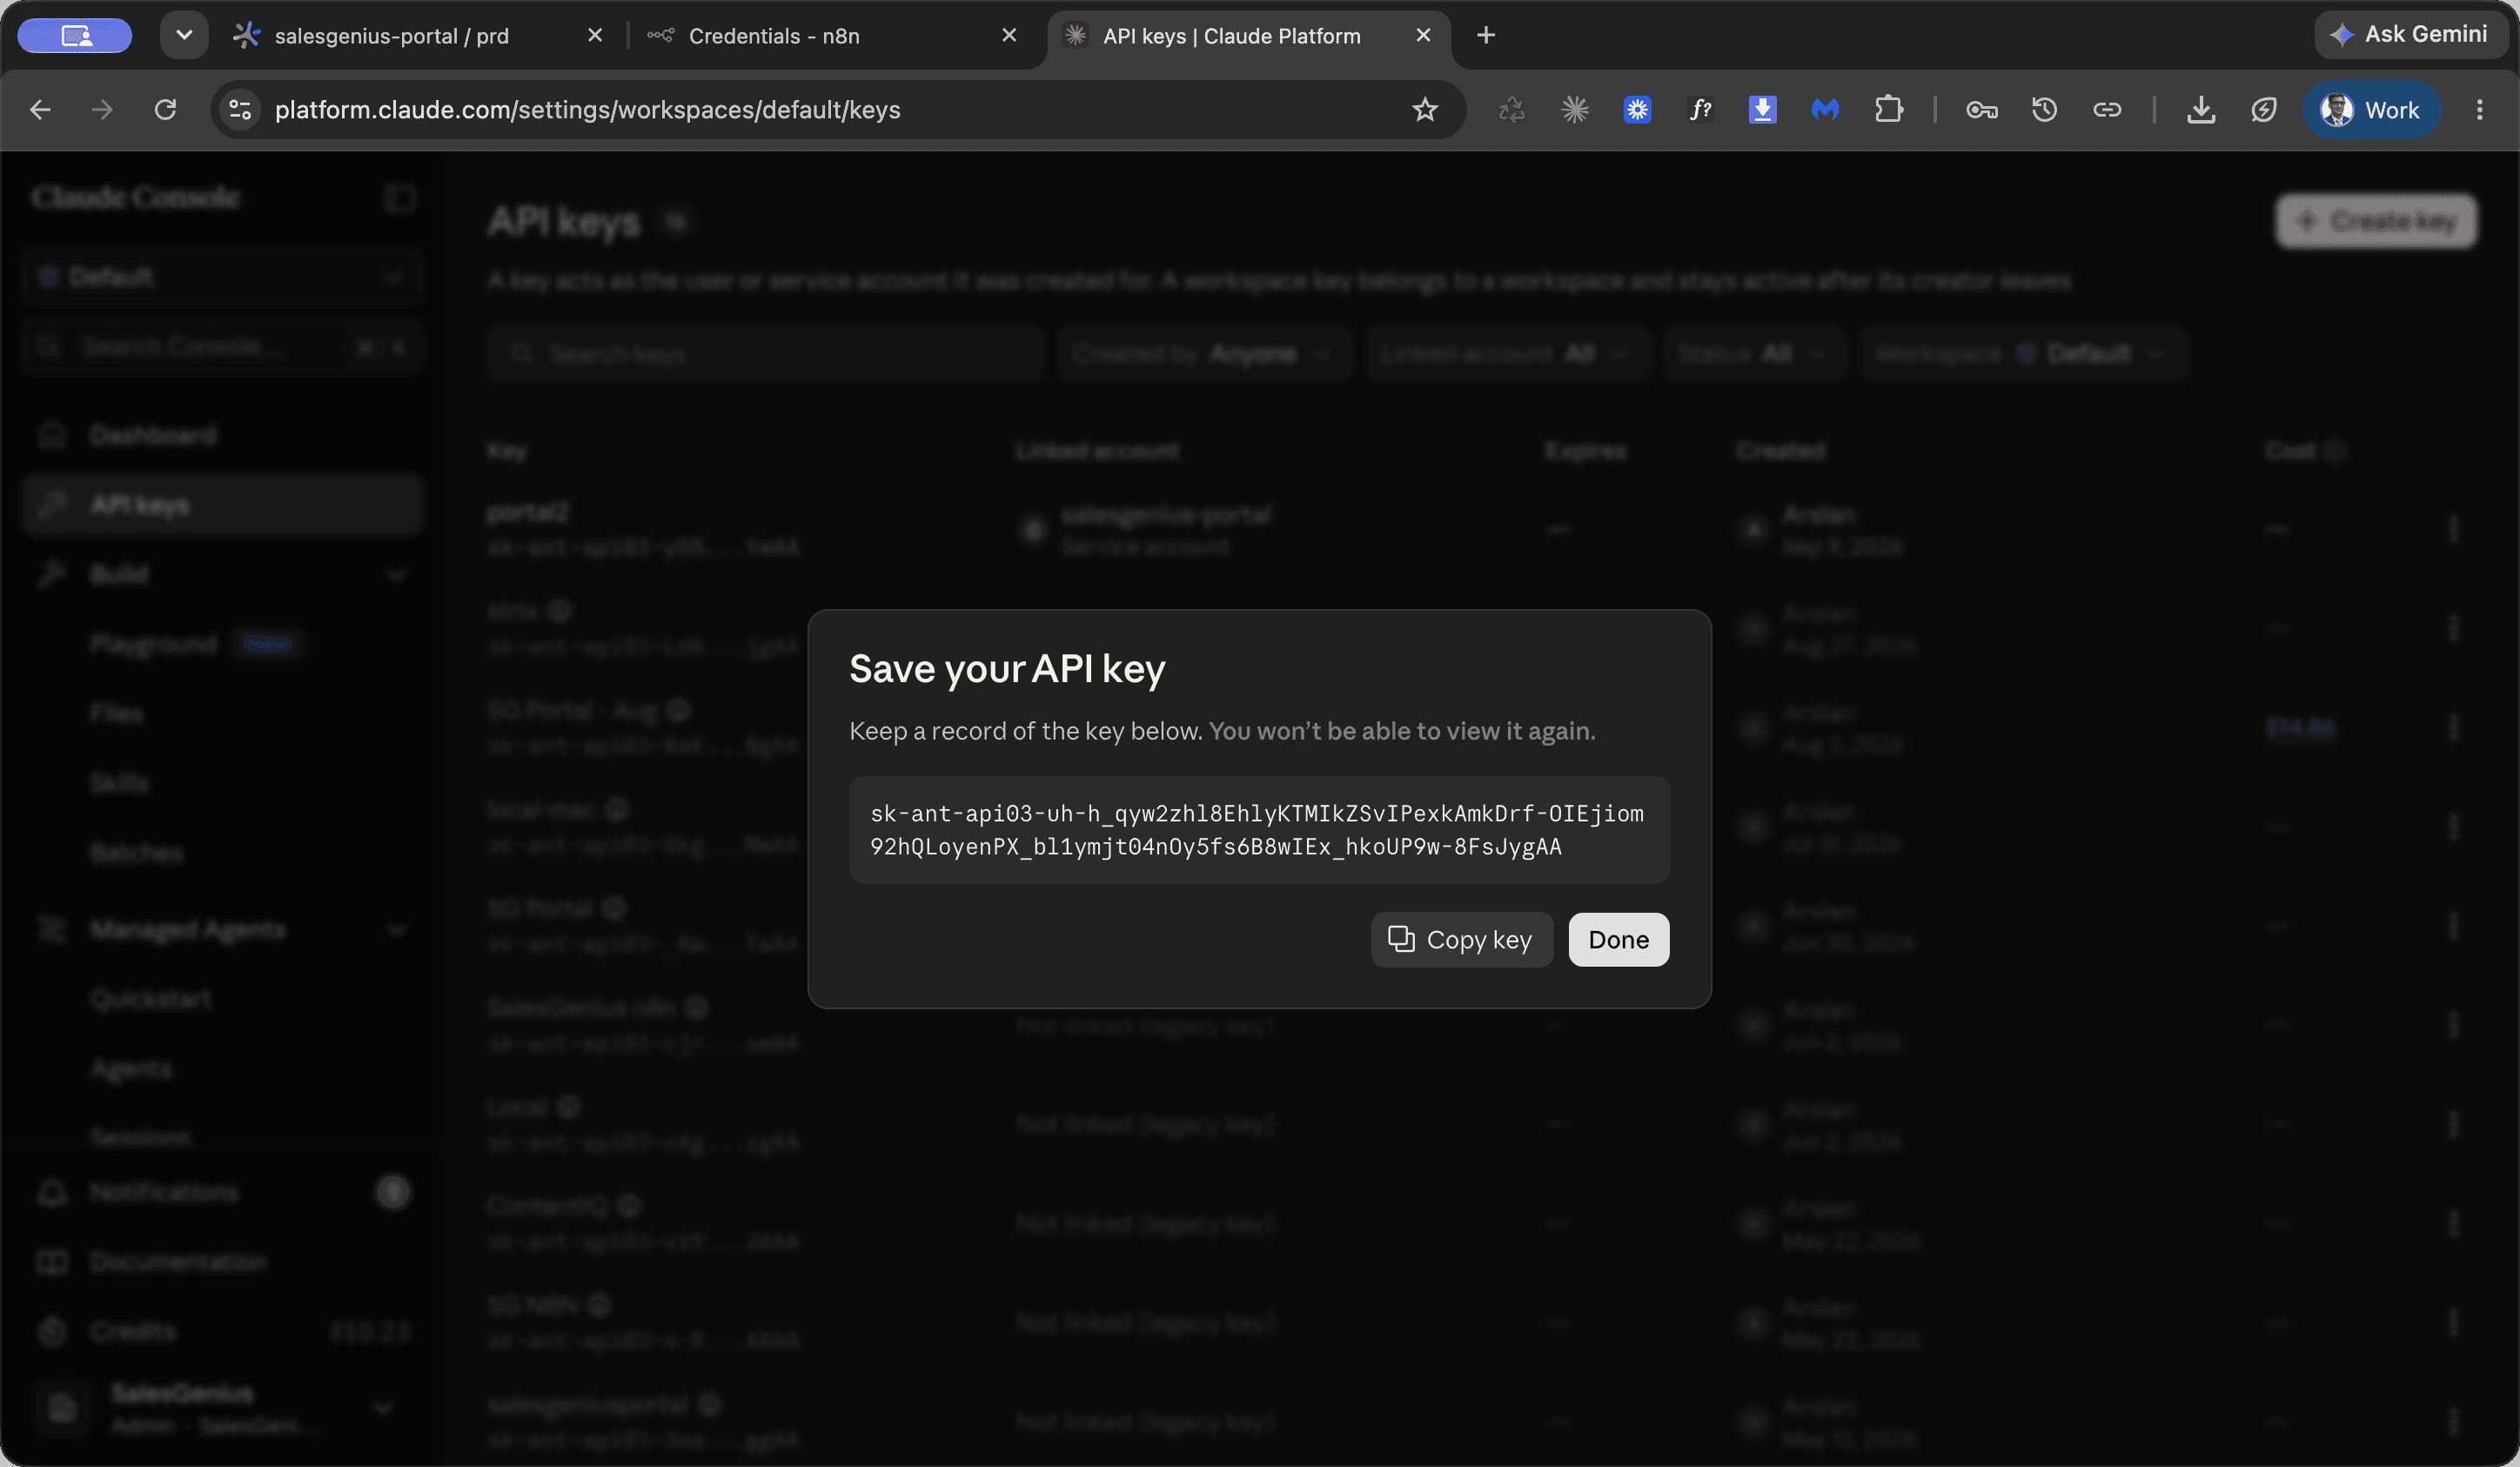Collapse the Claude Console sidebar
The image size is (2520, 1467).
tap(400, 198)
